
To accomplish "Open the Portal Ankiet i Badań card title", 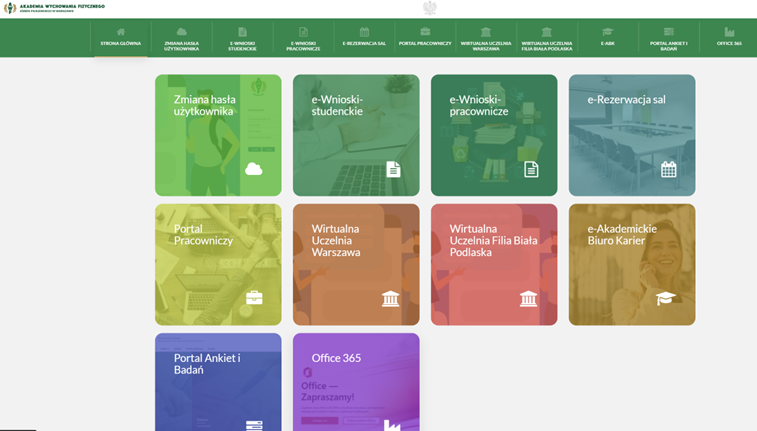I will [x=207, y=364].
